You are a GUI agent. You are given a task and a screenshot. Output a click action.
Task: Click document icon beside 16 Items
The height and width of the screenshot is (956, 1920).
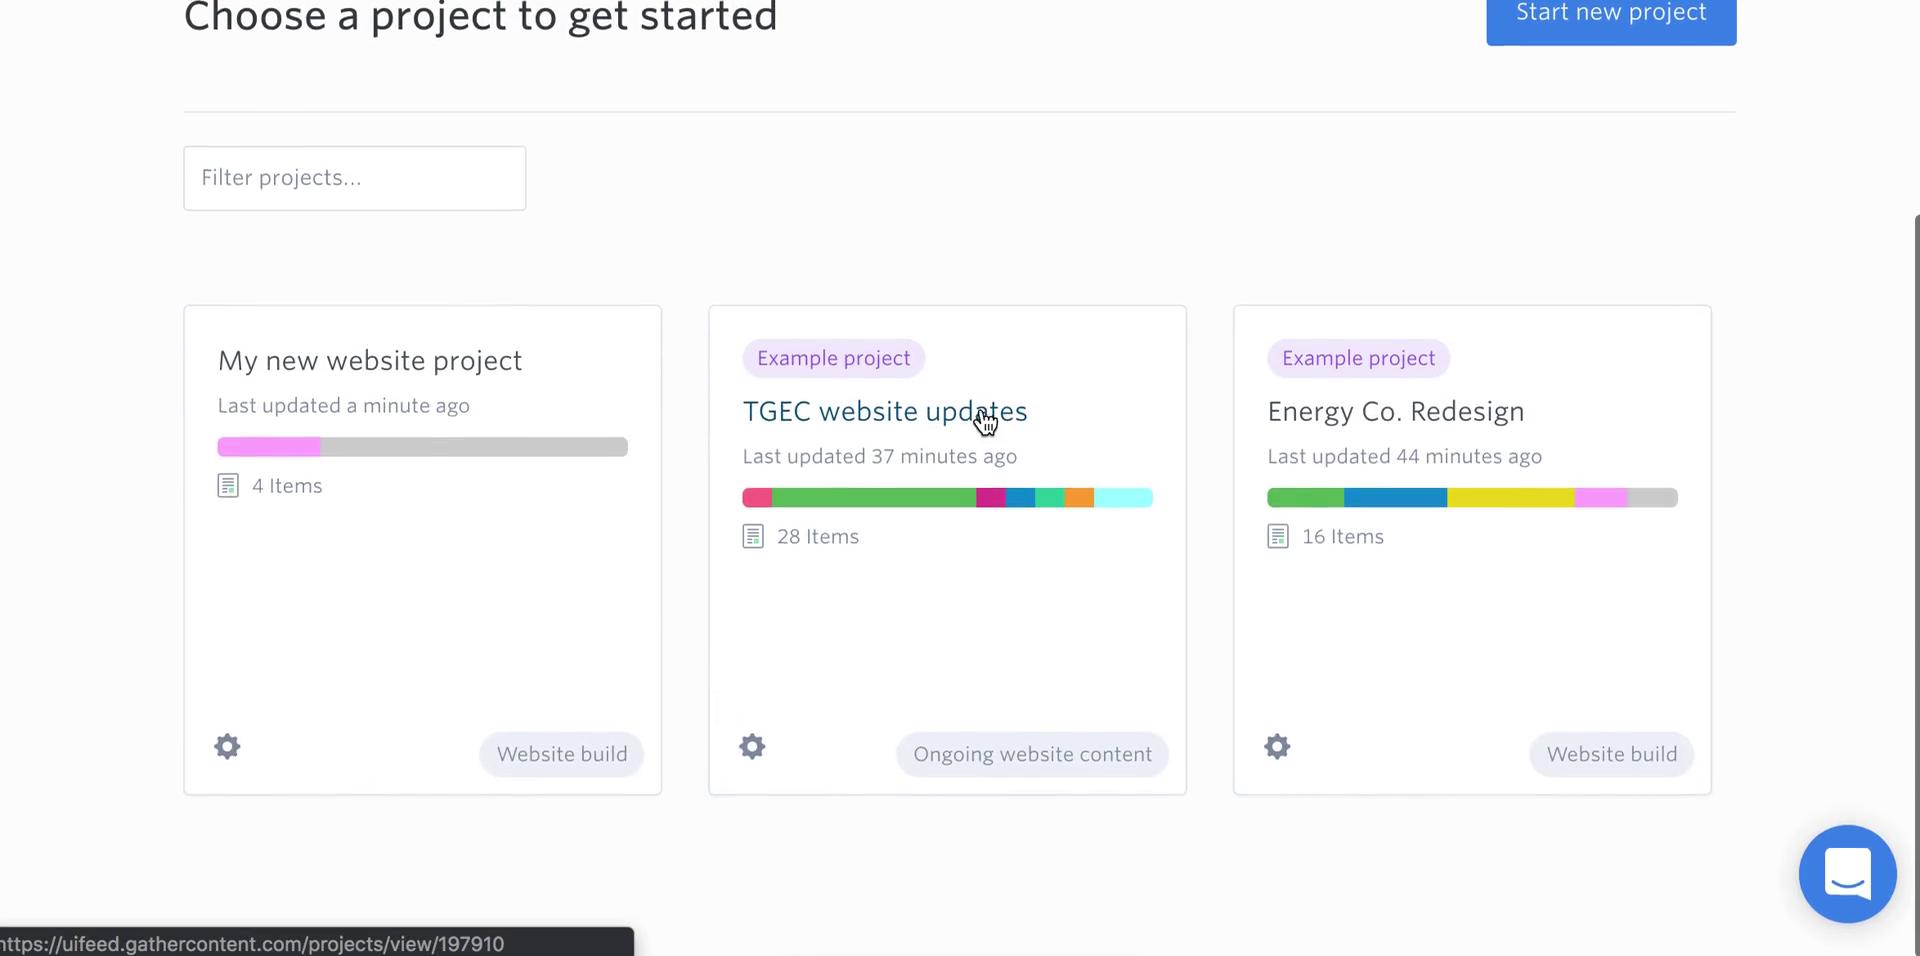(x=1278, y=537)
